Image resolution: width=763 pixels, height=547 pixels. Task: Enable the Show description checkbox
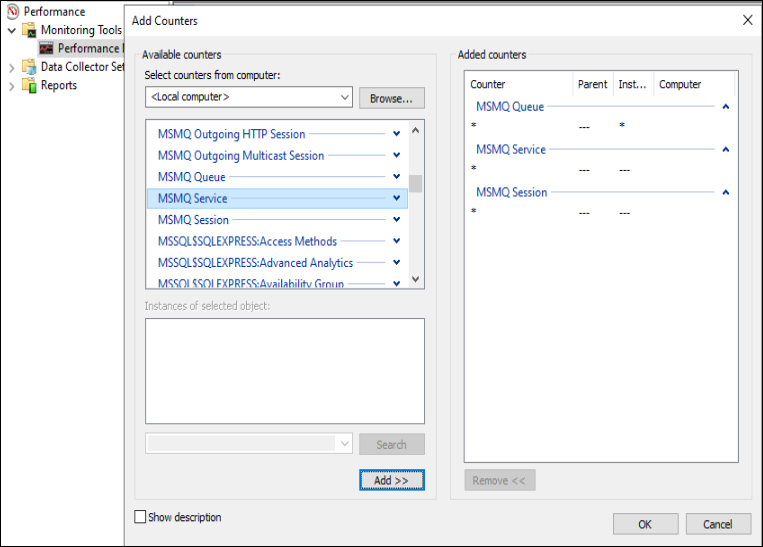coord(140,517)
